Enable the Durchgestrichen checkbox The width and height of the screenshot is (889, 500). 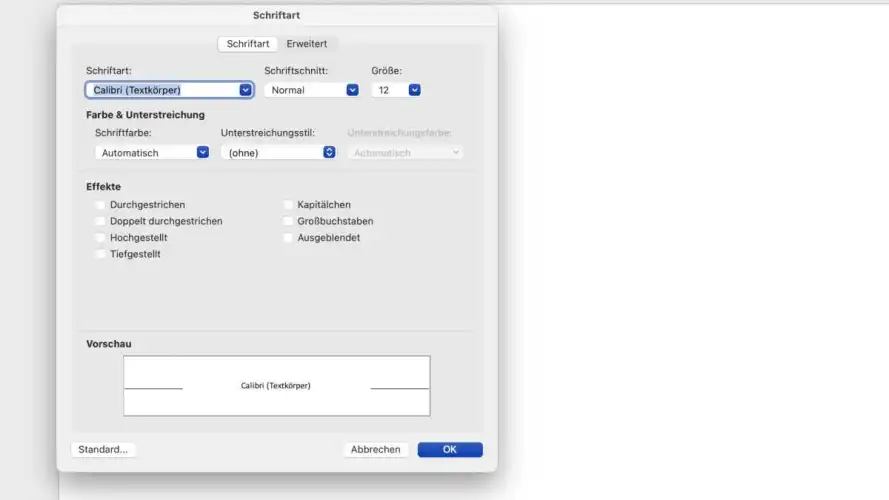coord(100,205)
